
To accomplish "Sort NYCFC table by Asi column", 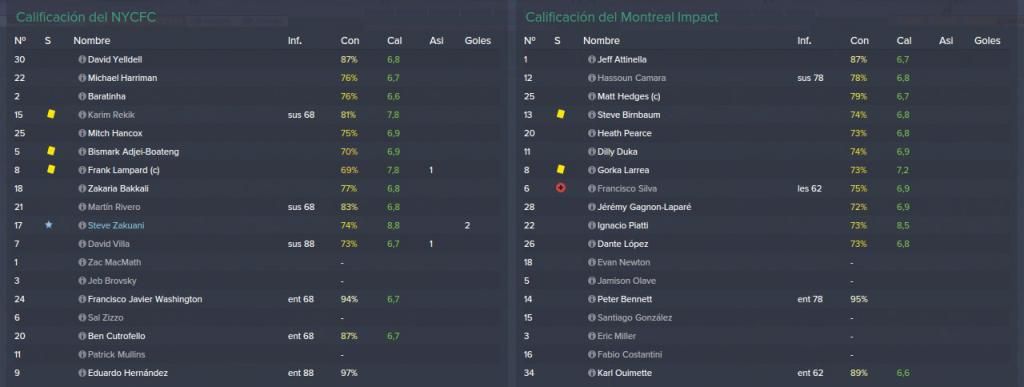I will tap(436, 40).
